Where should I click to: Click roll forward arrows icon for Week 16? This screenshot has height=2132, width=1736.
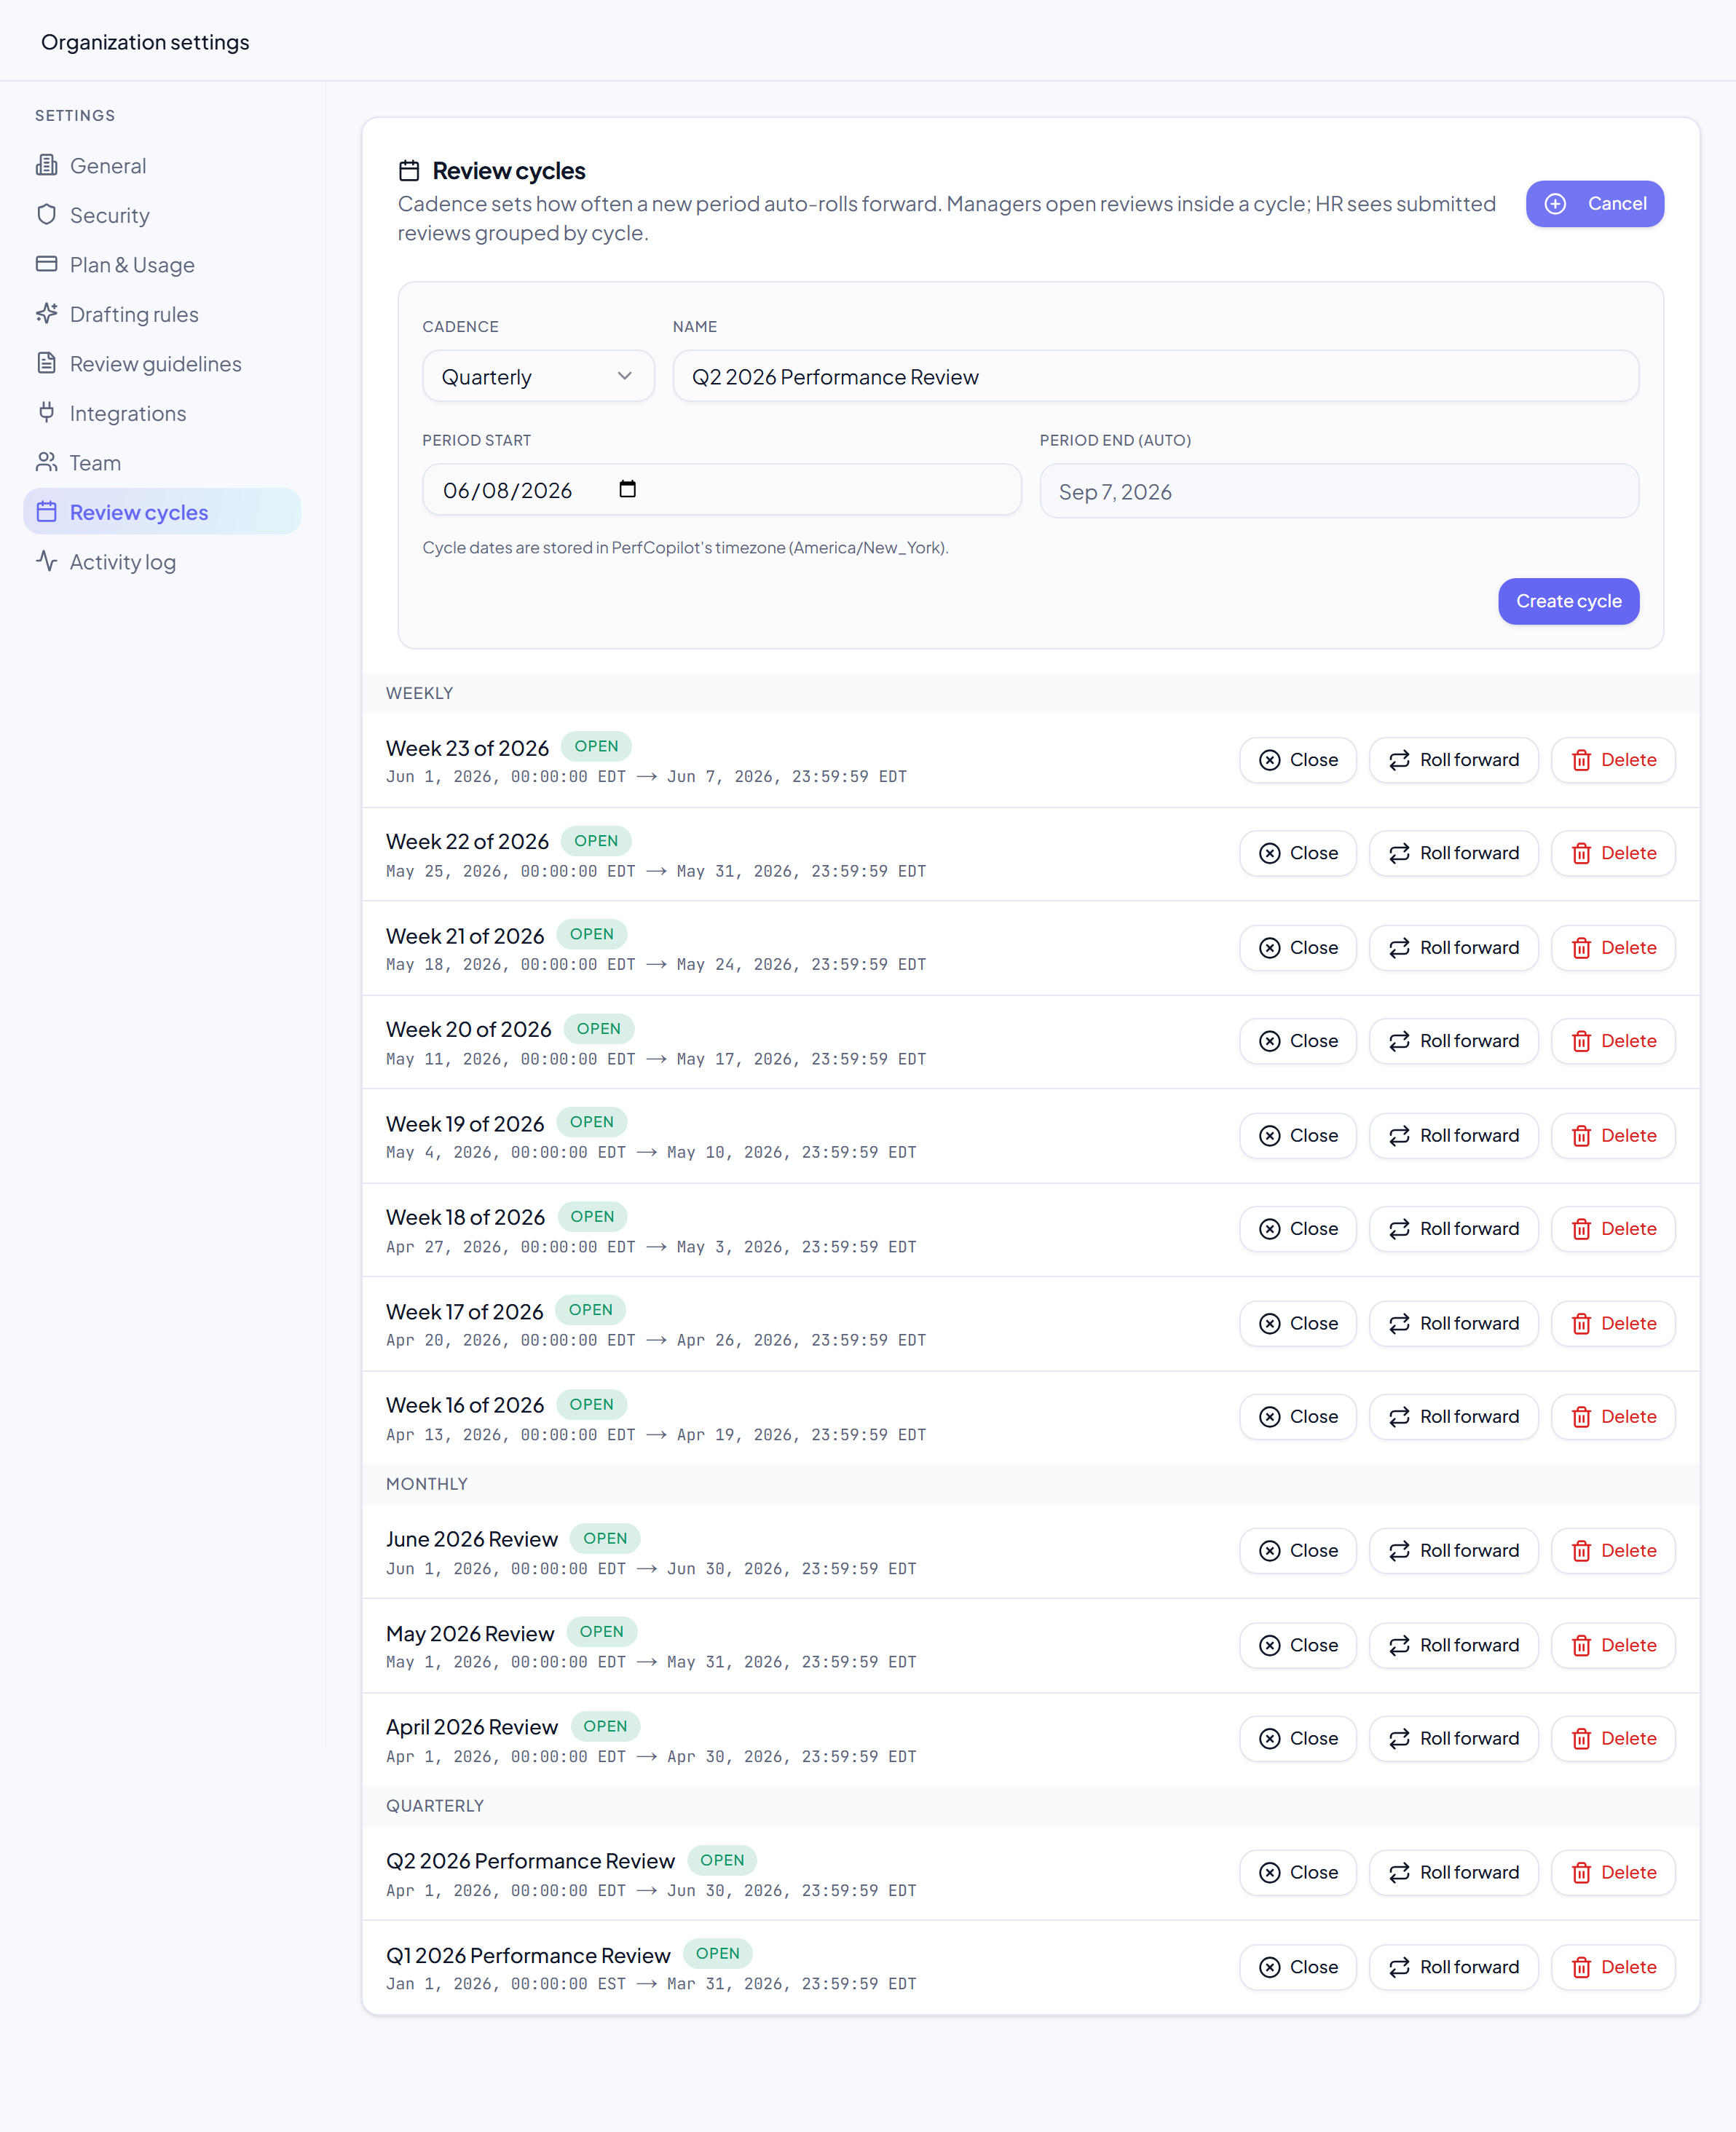click(x=1399, y=1417)
